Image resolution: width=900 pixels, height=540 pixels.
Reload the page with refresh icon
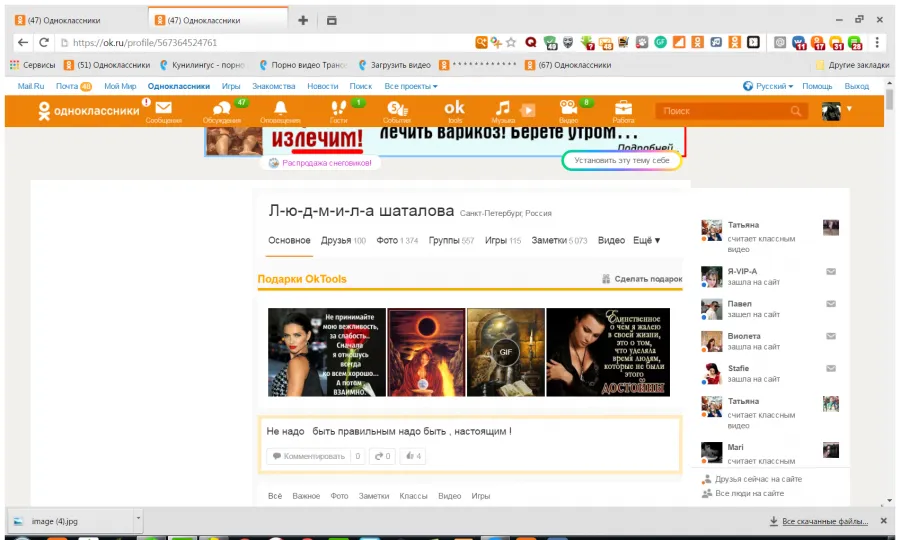pos(44,42)
